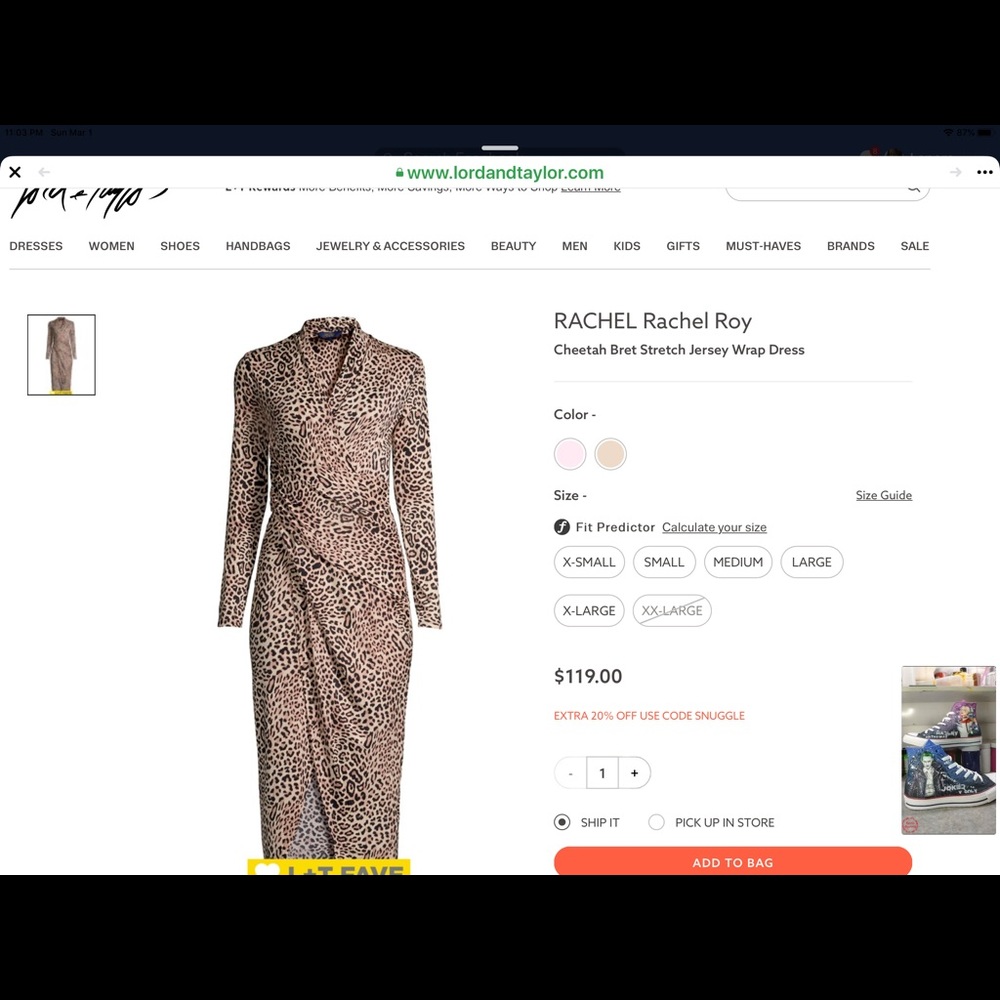
Task: Click Calculate your size link
Action: pyautogui.click(x=714, y=527)
